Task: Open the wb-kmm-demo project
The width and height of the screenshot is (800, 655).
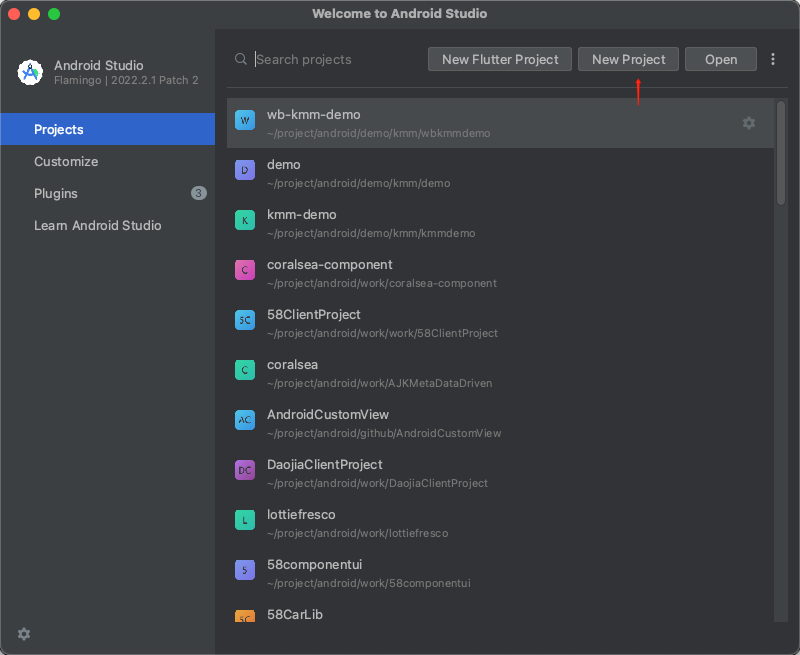Action: point(500,123)
